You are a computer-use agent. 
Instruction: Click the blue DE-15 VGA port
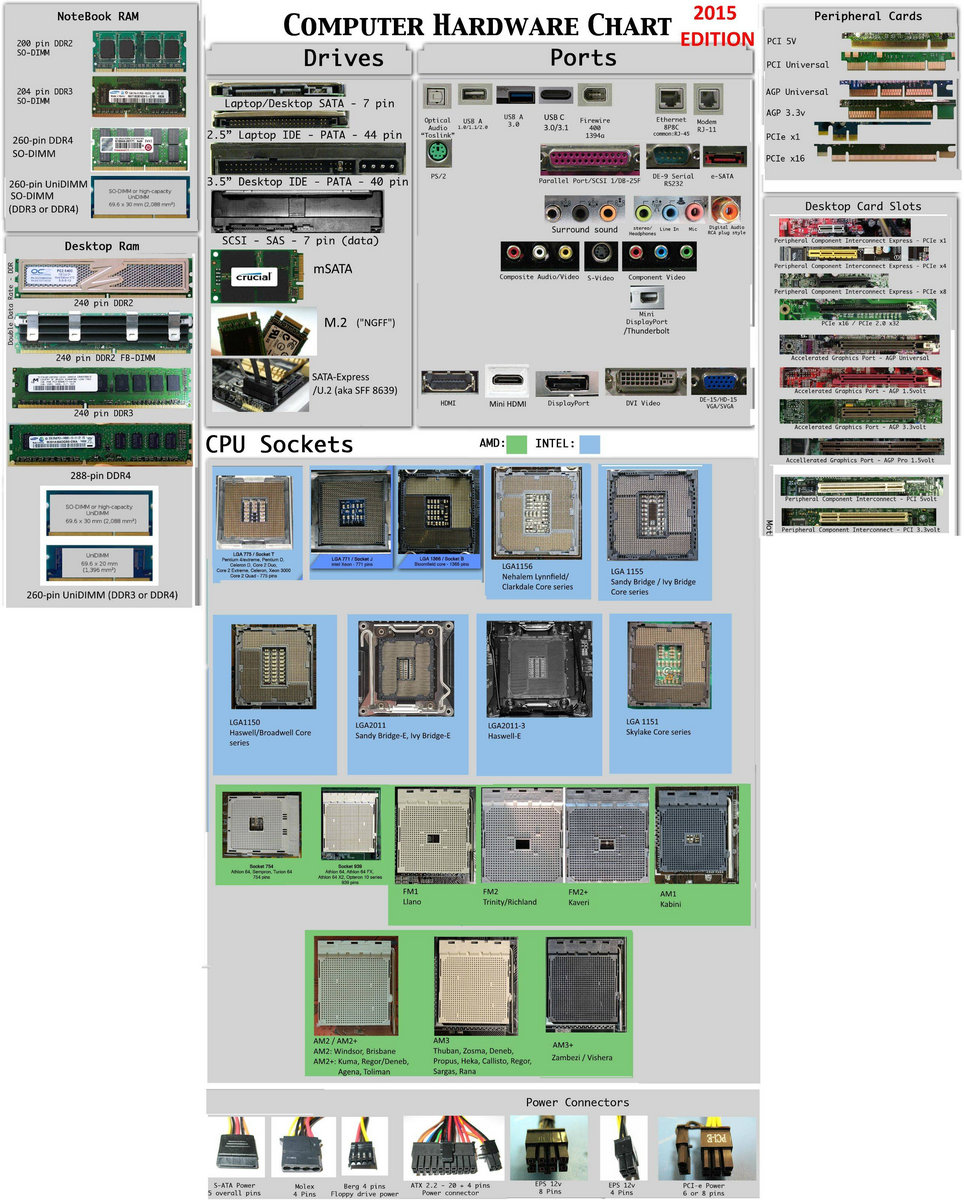pos(718,382)
